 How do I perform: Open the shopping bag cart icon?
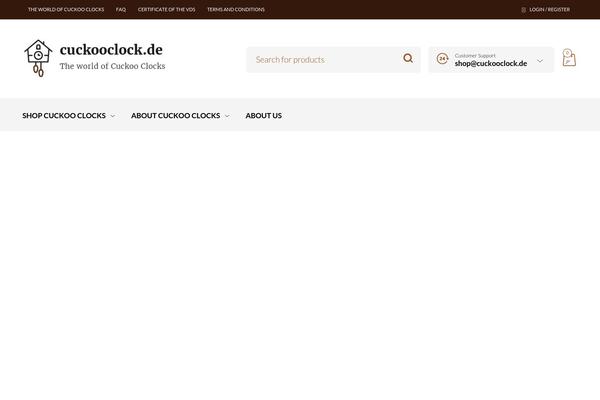pyautogui.click(x=569, y=58)
